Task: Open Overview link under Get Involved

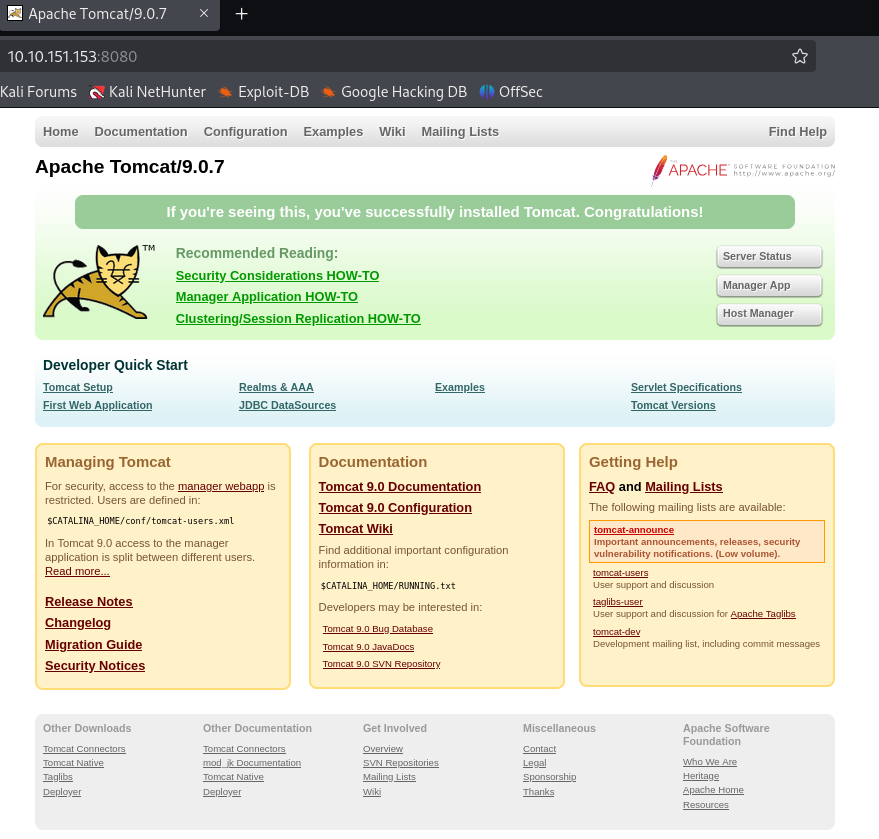Action: 383,749
